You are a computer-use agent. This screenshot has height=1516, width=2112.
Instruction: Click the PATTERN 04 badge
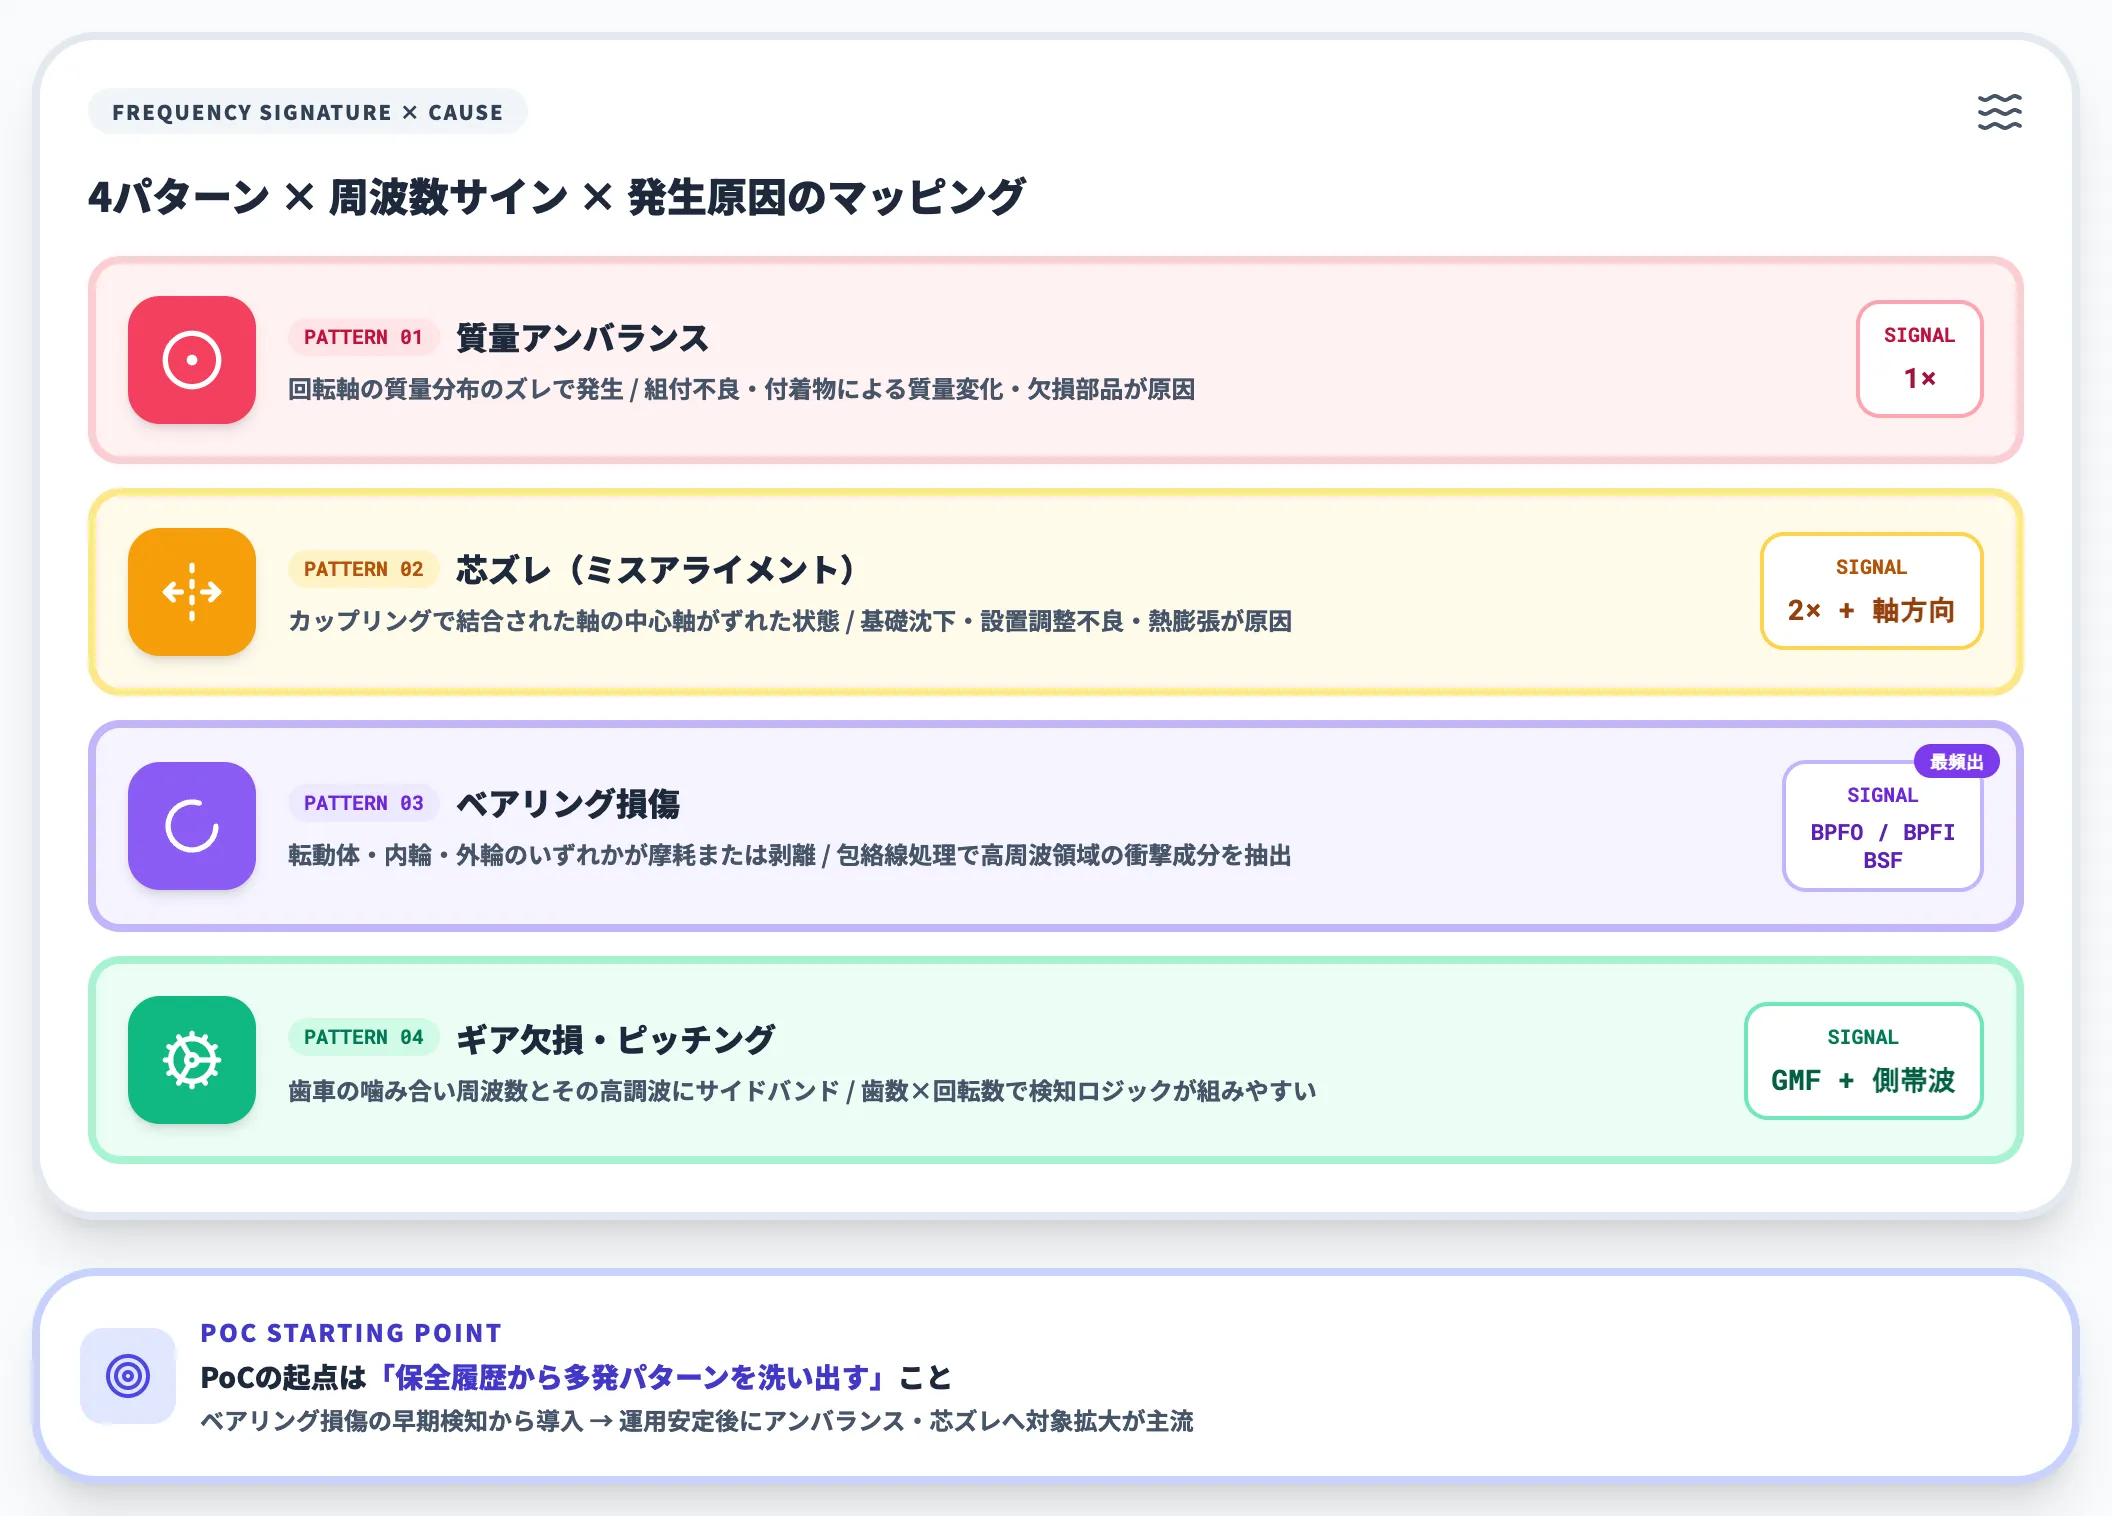click(x=364, y=1037)
